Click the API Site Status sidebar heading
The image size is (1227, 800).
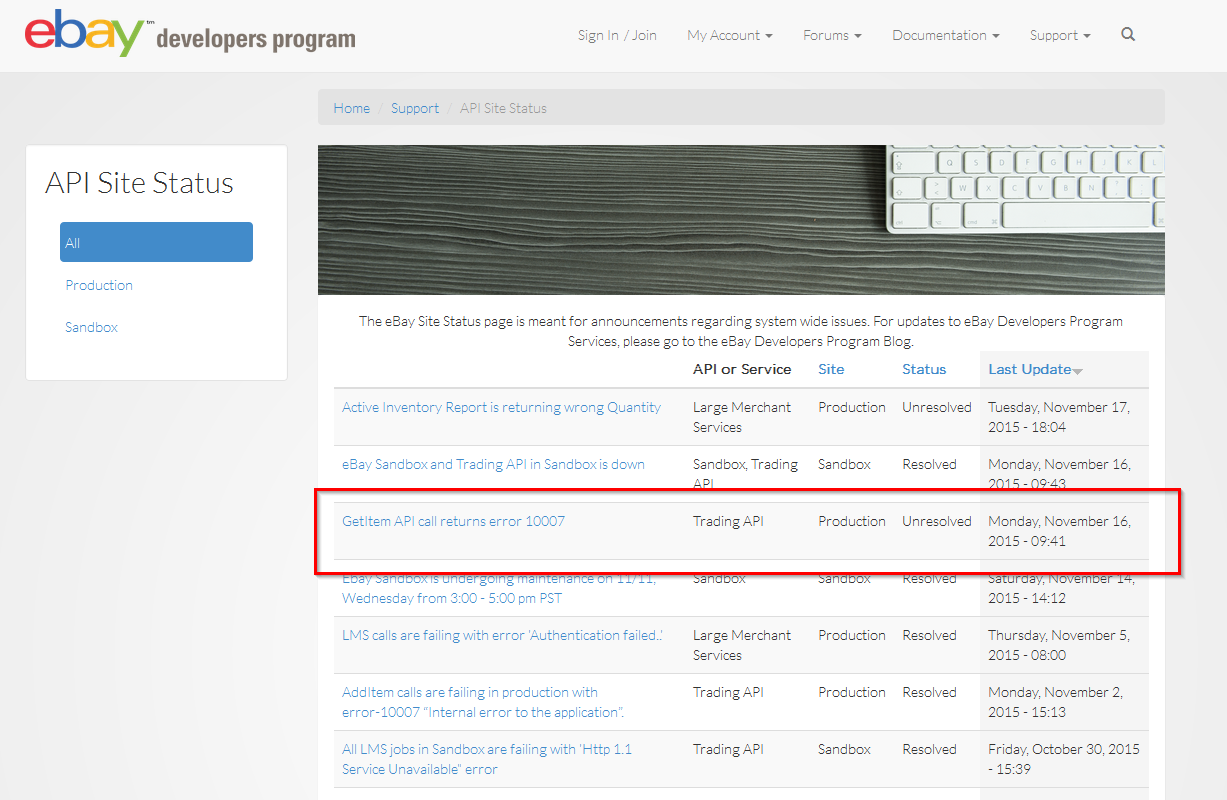[139, 183]
